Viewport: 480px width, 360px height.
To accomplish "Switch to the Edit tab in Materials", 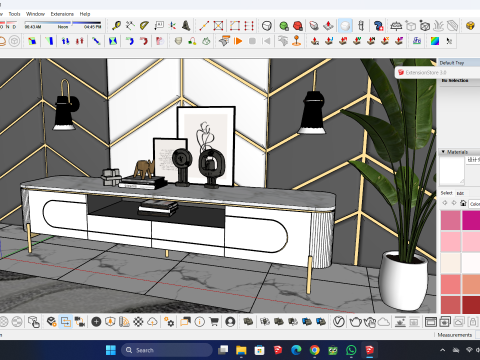I will tap(460, 193).
